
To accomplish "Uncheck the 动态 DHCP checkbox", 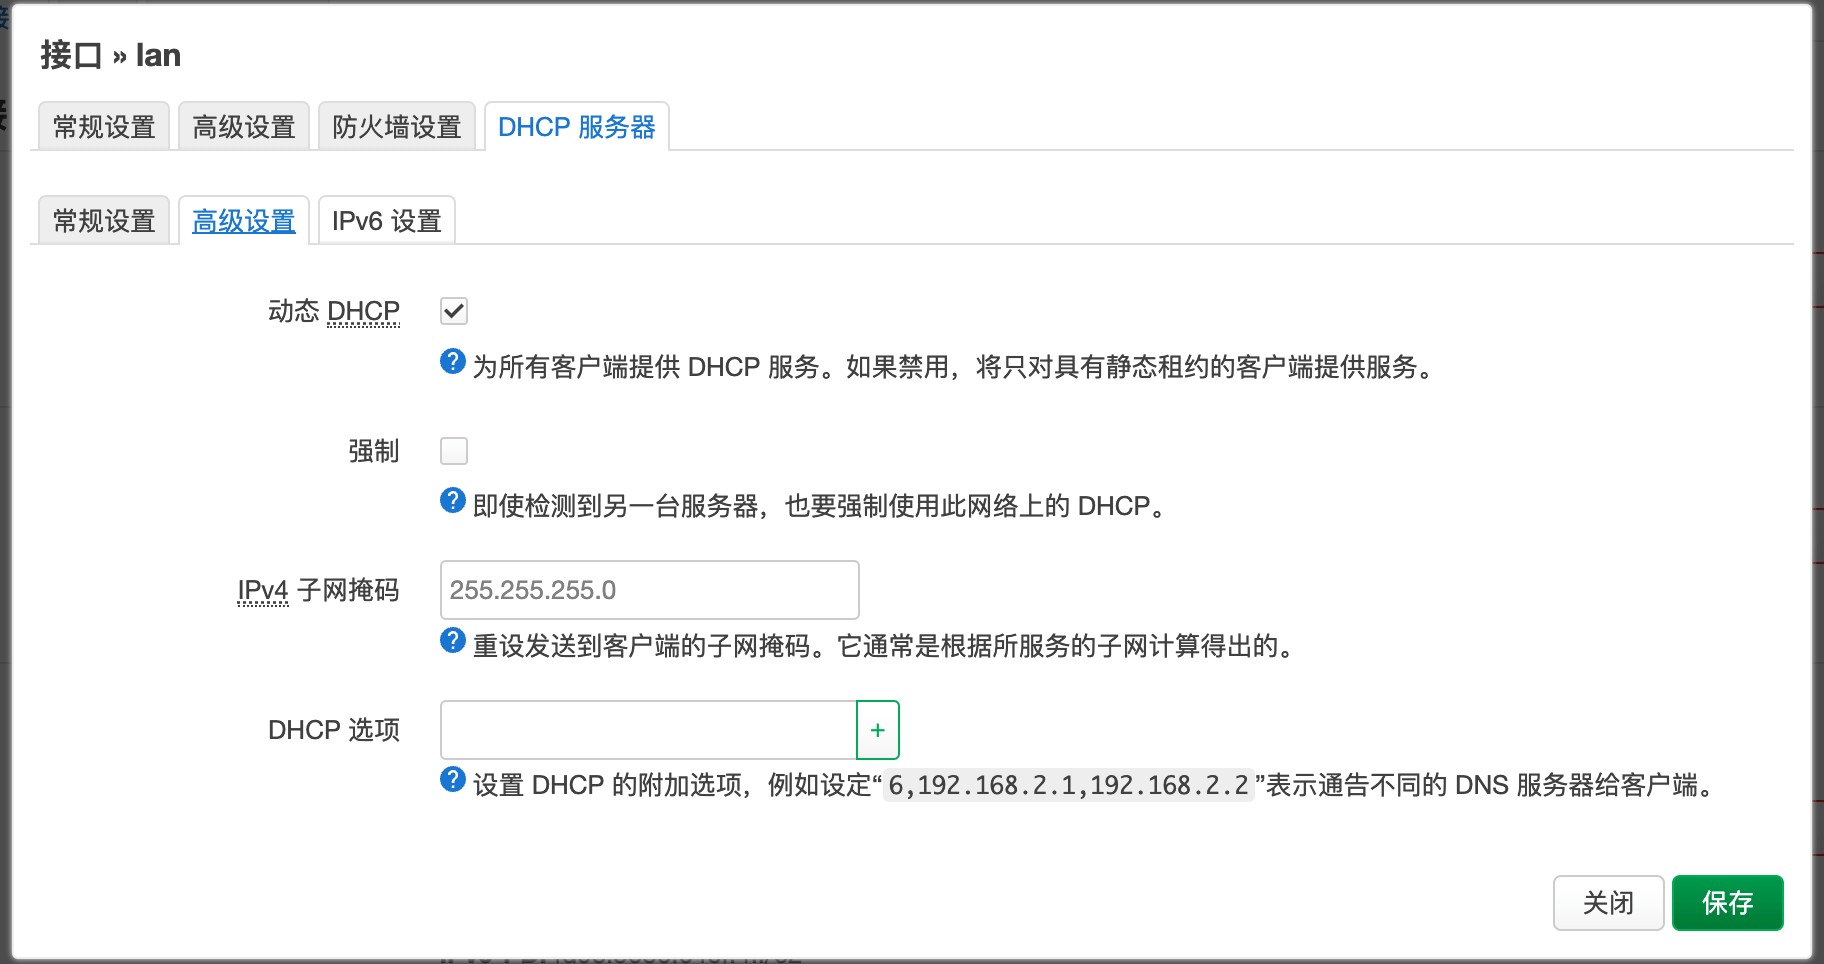I will click(454, 311).
